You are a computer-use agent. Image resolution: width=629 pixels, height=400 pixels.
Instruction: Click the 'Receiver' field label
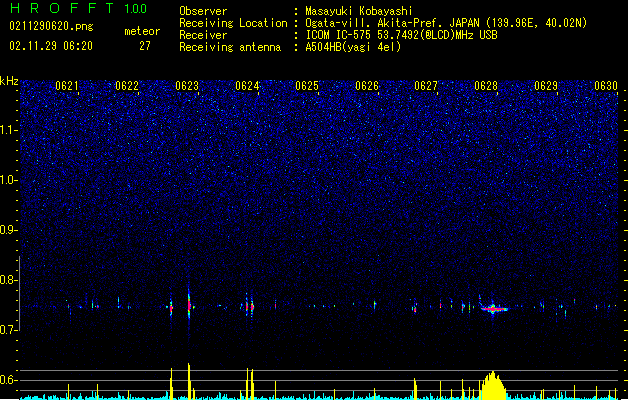click(203, 35)
